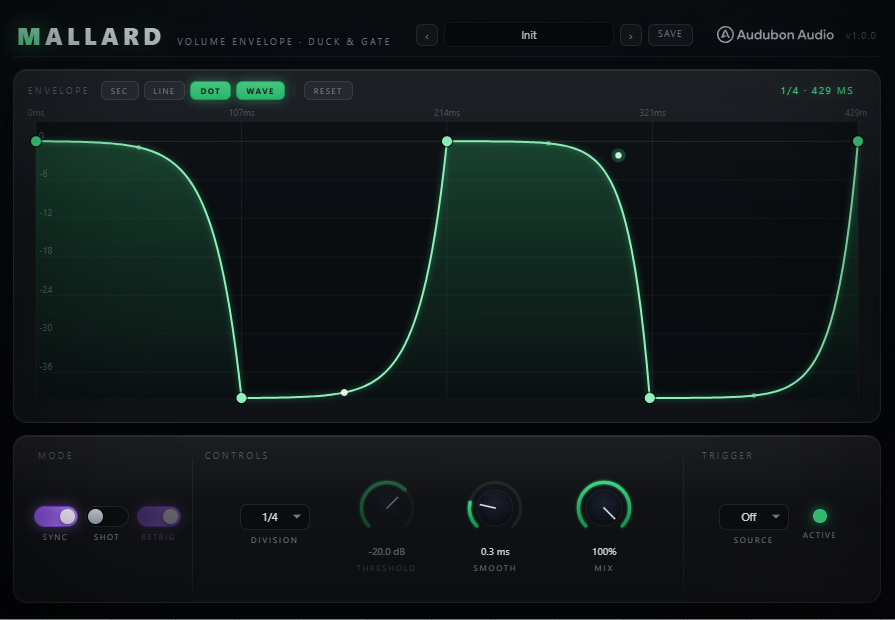This screenshot has width=895, height=620.
Task: Click the Audubon Audio logo
Action: tap(775, 35)
